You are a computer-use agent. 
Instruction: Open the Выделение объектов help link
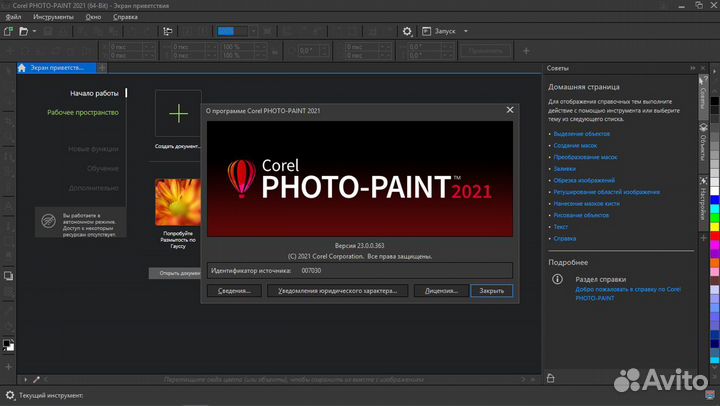pyautogui.click(x=581, y=134)
